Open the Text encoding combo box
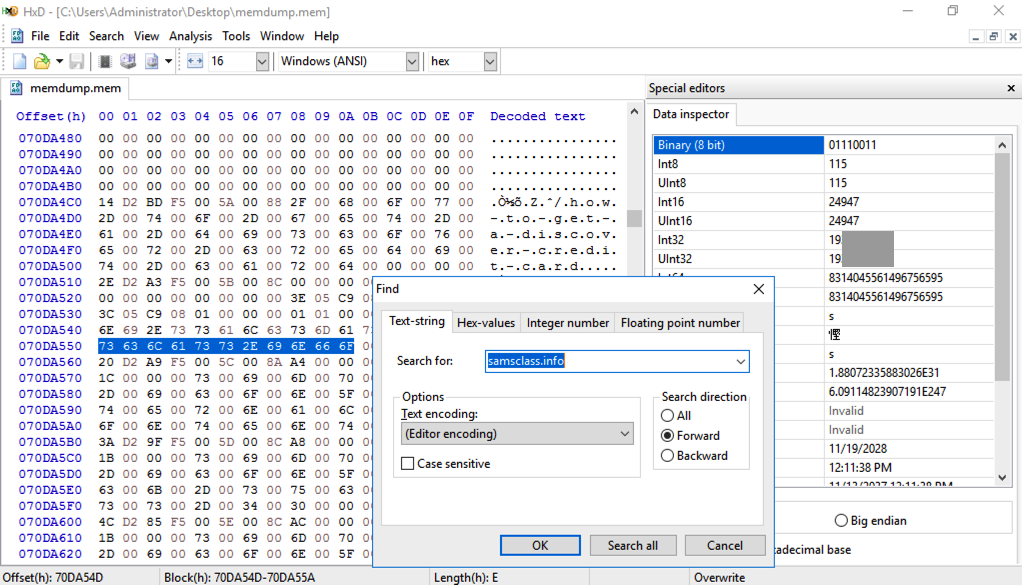1022x585 pixels. 518,434
